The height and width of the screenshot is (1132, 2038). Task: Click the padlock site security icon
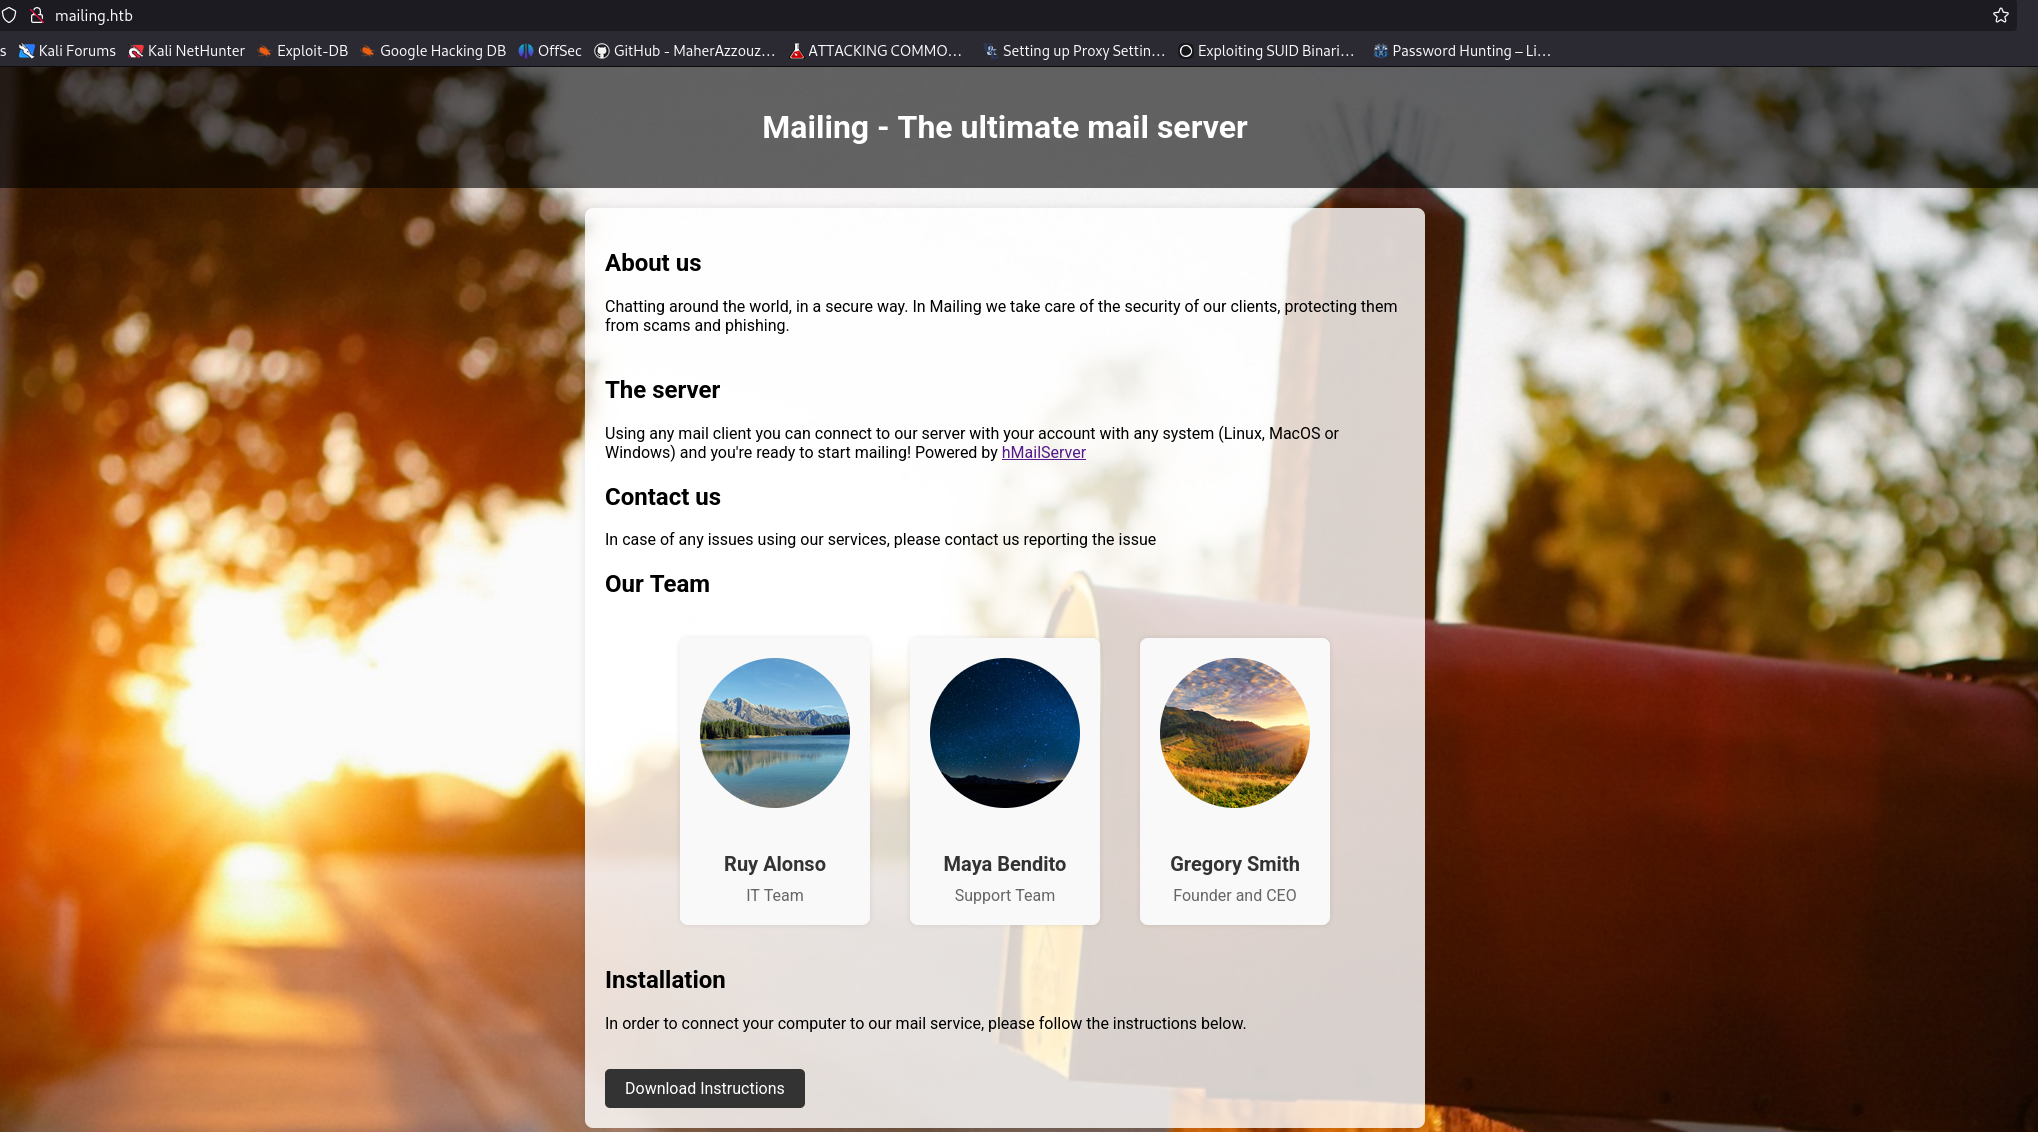pyautogui.click(x=37, y=15)
